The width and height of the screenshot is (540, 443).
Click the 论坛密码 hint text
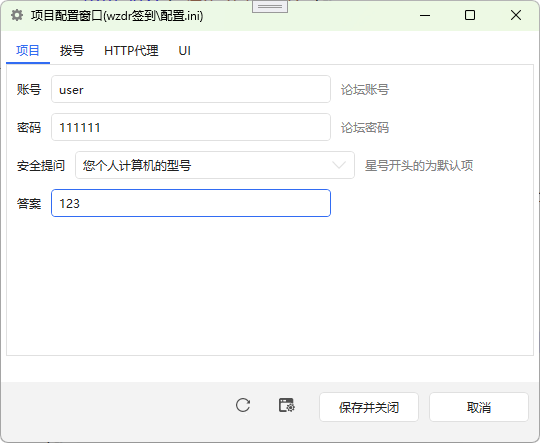[x=365, y=127]
